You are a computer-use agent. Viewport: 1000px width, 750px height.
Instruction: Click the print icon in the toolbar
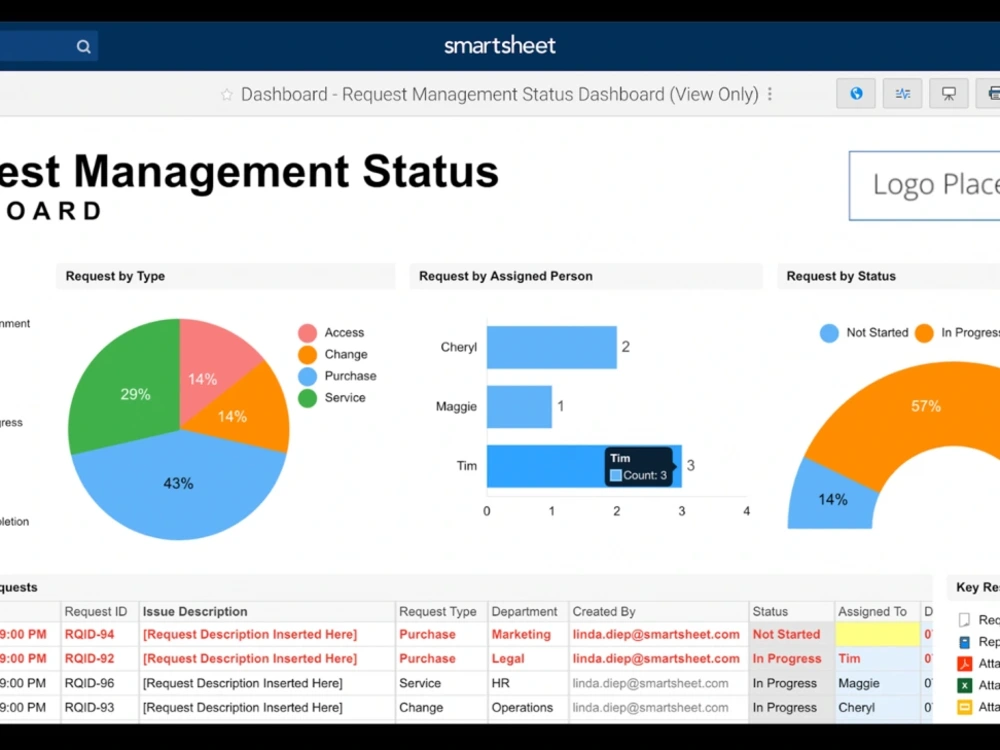tap(992, 93)
